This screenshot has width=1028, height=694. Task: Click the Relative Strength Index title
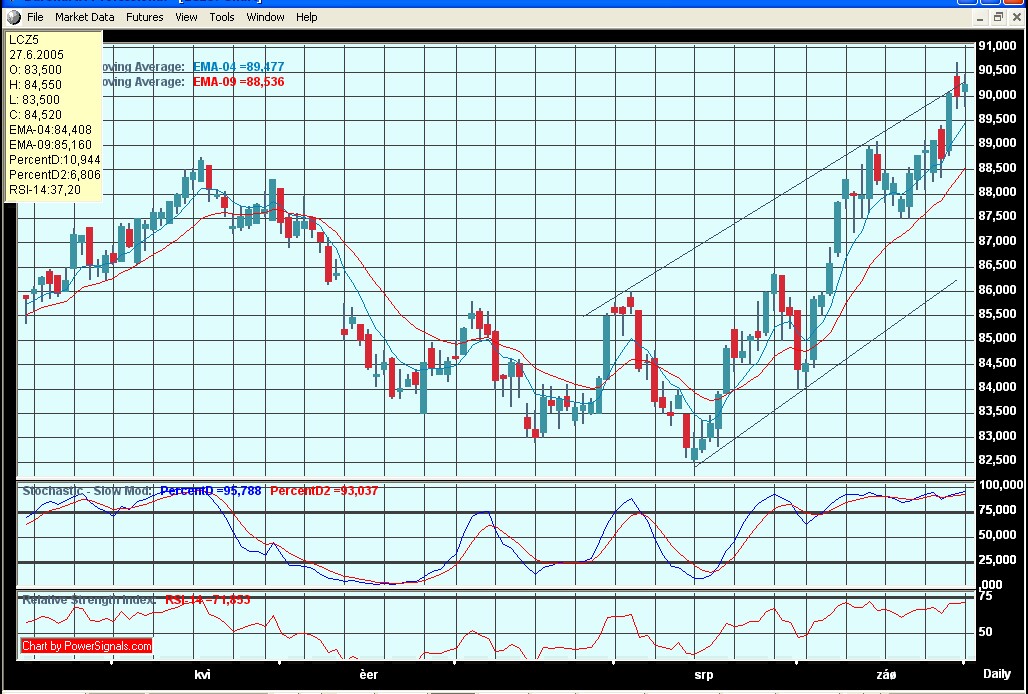point(89,600)
